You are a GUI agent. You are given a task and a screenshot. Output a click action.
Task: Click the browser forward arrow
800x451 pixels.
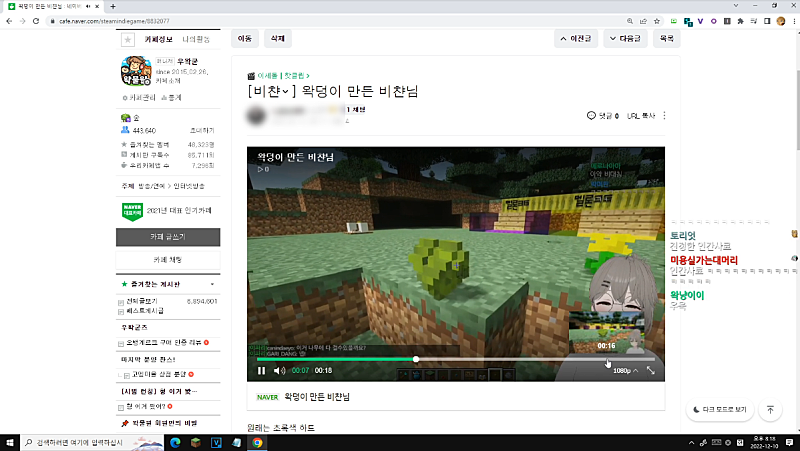tap(22, 21)
